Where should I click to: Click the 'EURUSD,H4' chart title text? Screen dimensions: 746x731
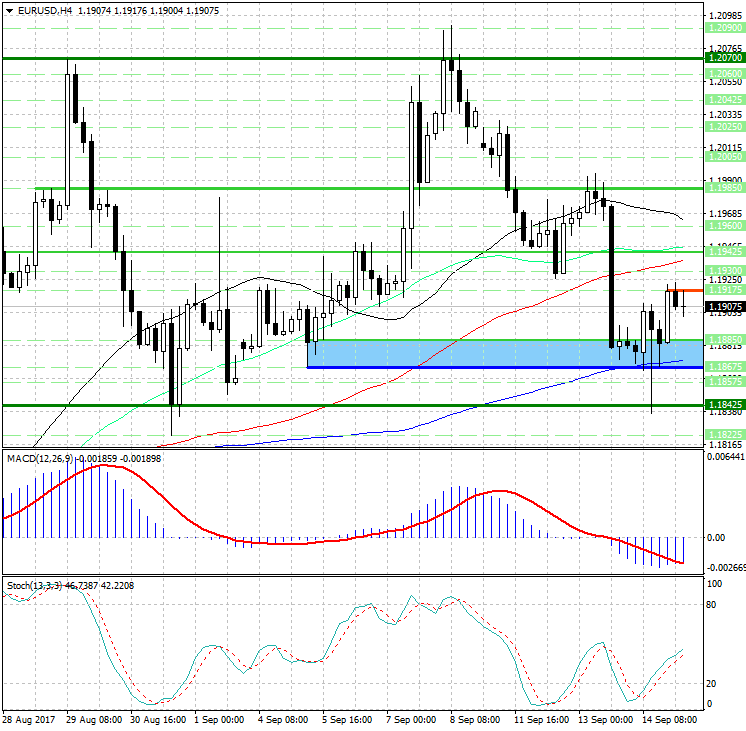[45, 10]
